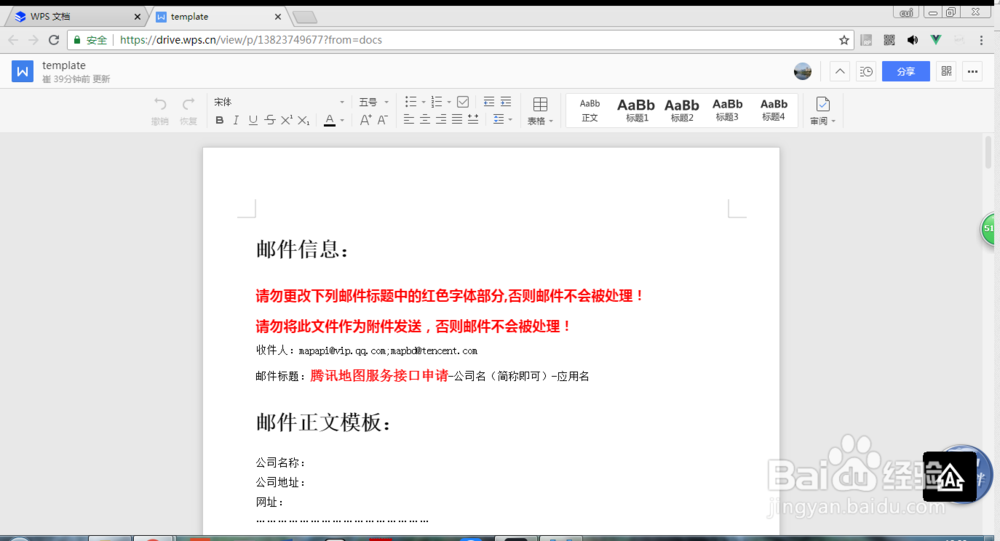Screen dimensions: 1000x541
Task: Apply the 标题3 heading style
Action: pyautogui.click(x=727, y=110)
